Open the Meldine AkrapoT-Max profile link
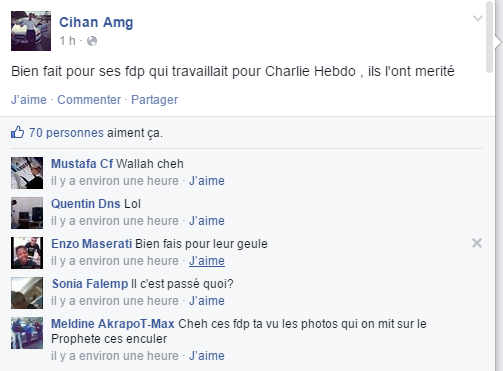This screenshot has height=371, width=503. 113,324
